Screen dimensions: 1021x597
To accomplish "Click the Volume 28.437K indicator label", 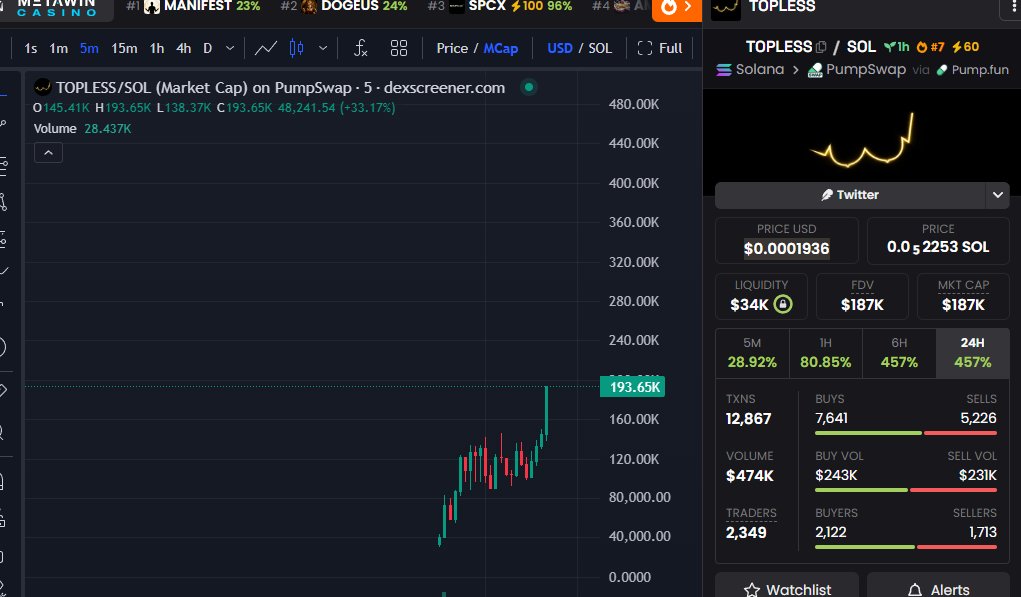I will (83, 129).
